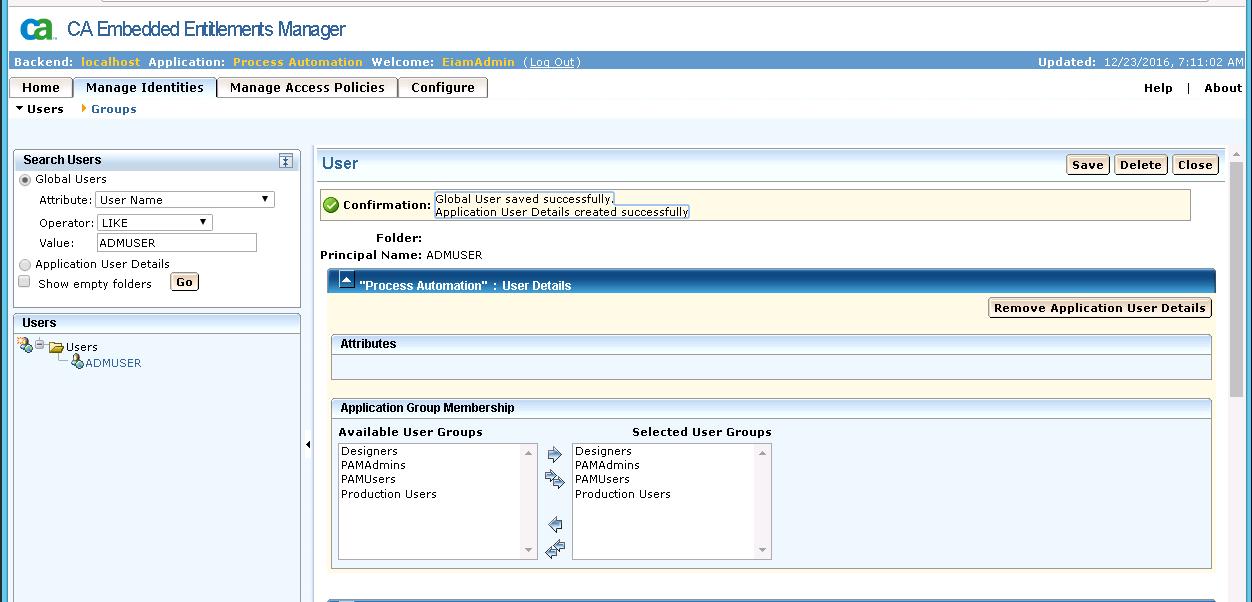
Task: Collapse the "Process Automation" User Details section
Action: click(x=346, y=280)
